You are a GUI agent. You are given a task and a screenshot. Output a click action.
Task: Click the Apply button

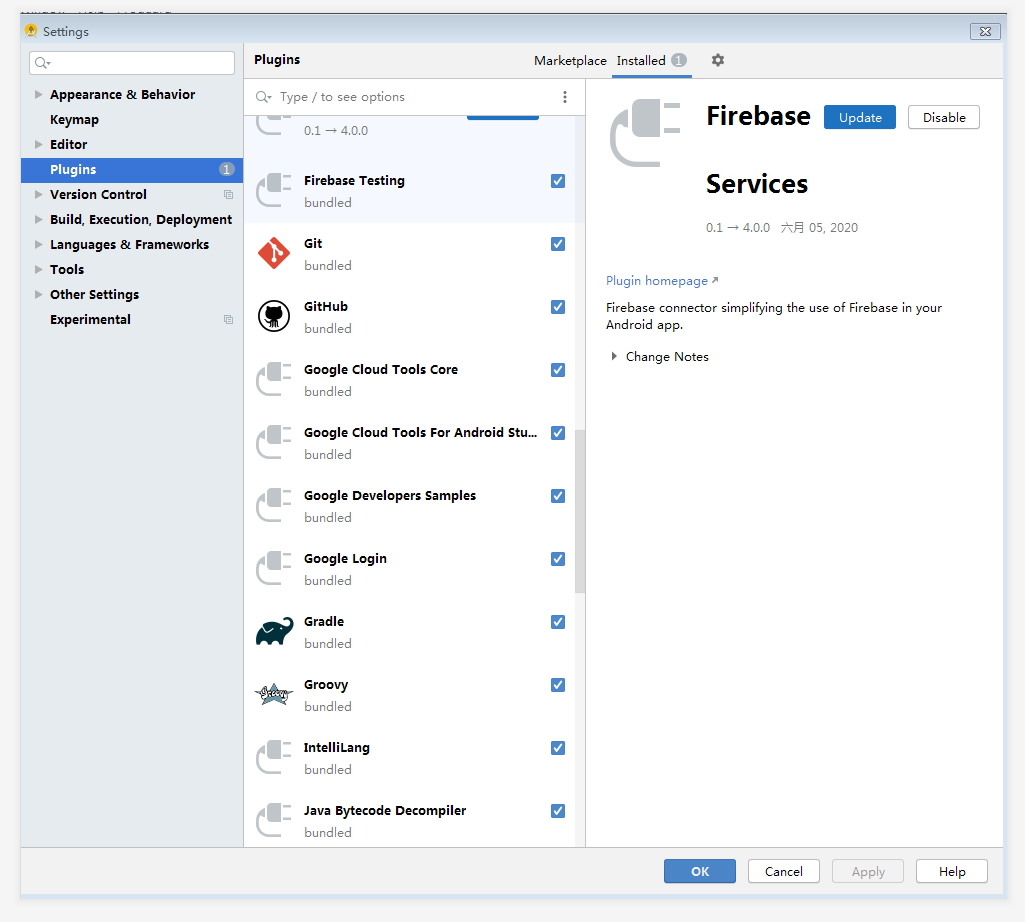coord(868,871)
